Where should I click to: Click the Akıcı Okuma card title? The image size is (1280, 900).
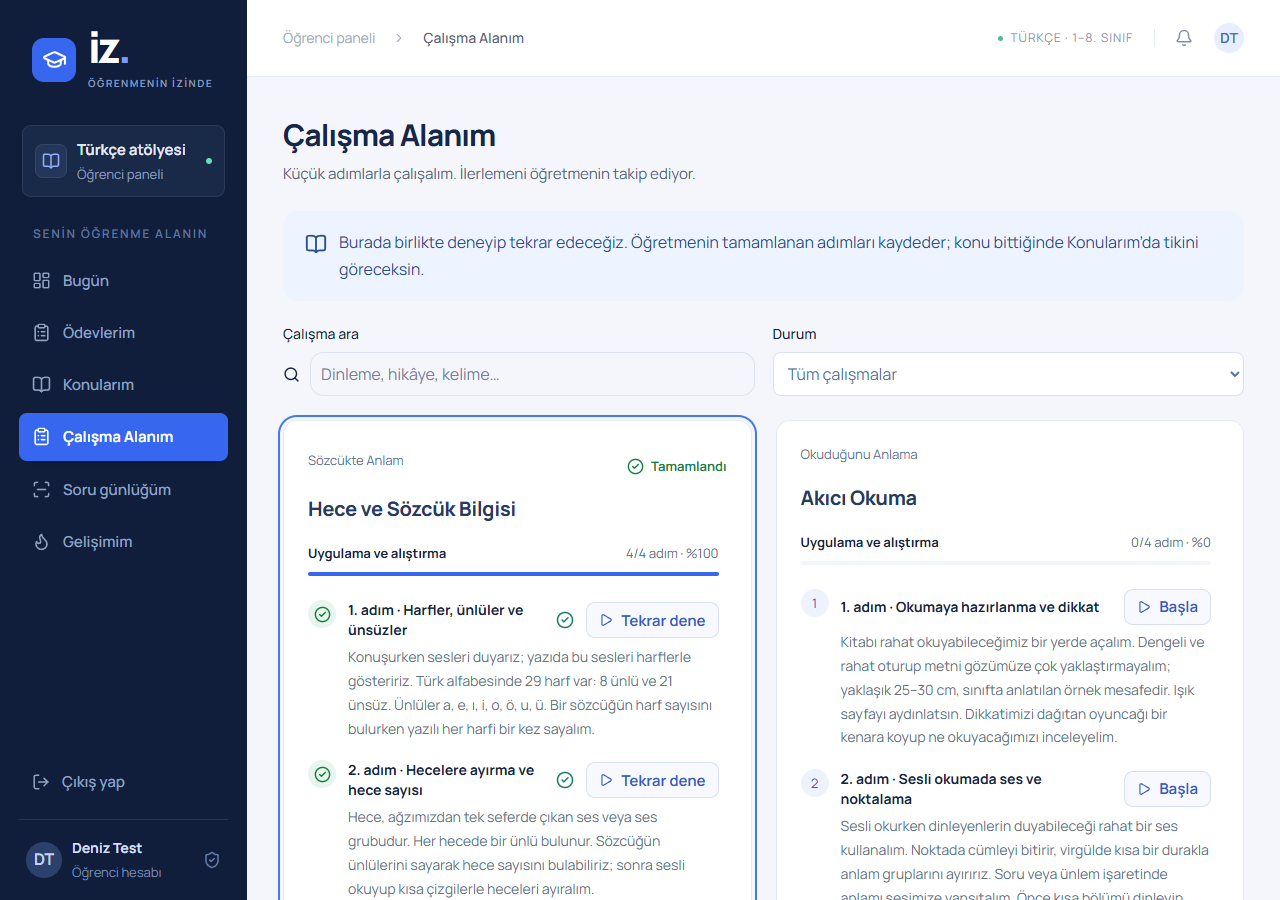pyautogui.click(x=859, y=498)
